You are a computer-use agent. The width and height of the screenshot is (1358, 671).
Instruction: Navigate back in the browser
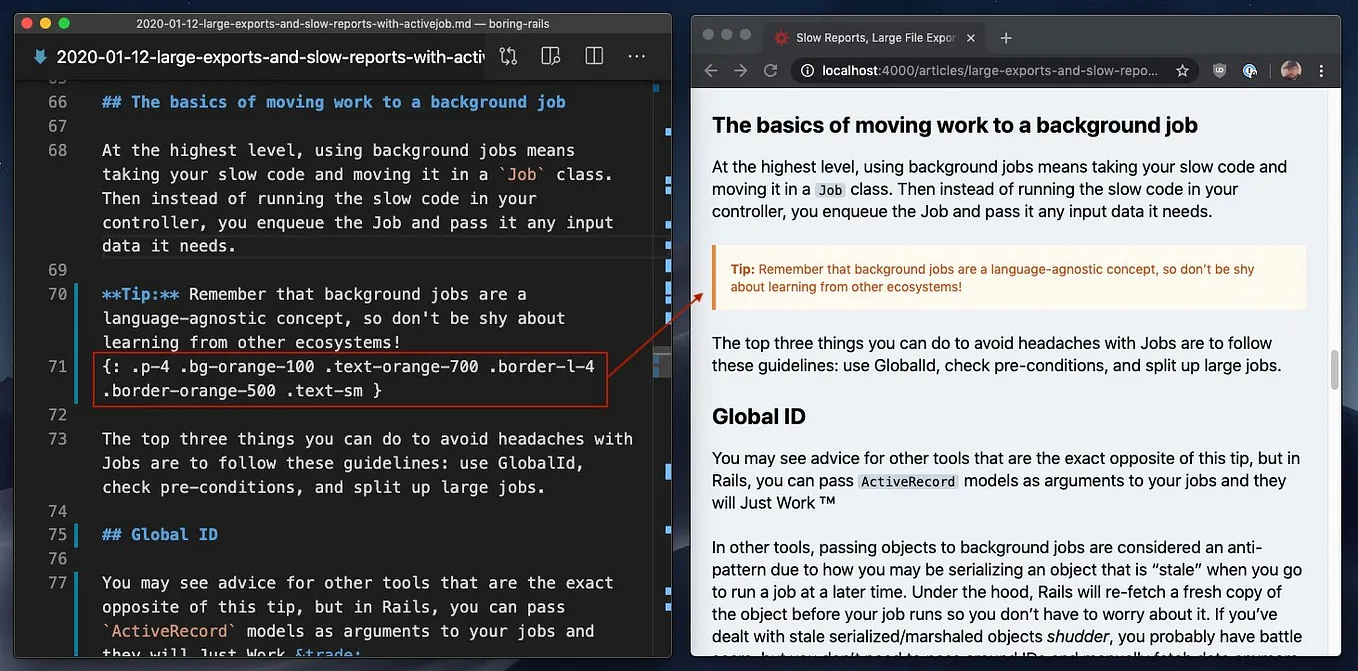click(x=710, y=70)
